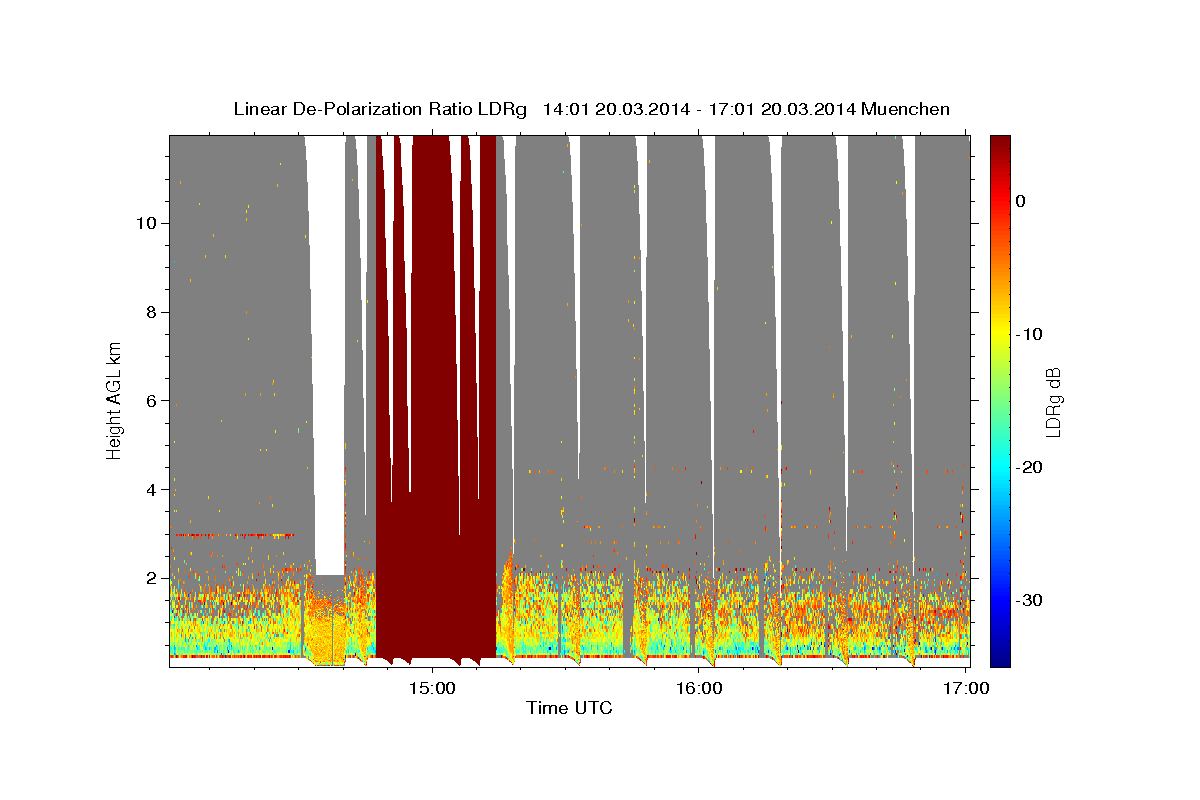The height and width of the screenshot is (800, 1200).
Task: Click the 15:00 time tick label
Action: pos(432,688)
